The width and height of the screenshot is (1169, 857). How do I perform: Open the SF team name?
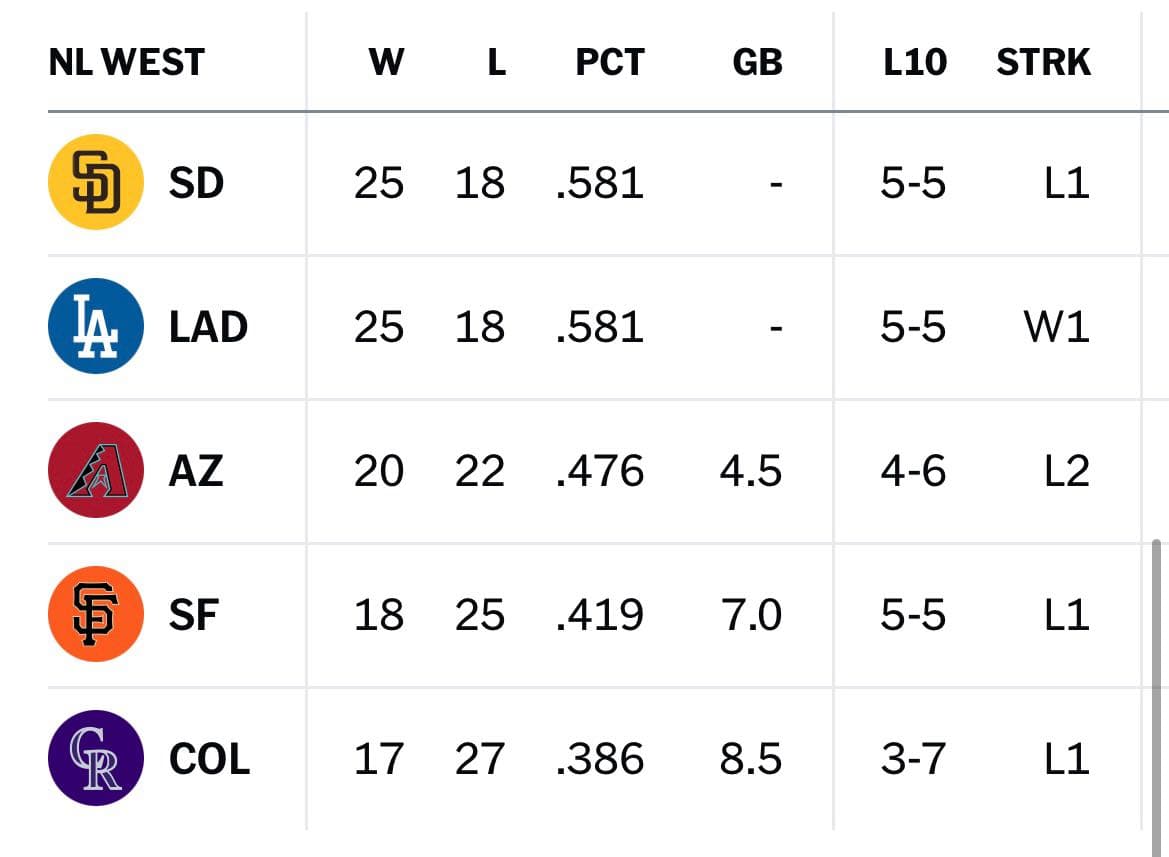[x=193, y=615]
